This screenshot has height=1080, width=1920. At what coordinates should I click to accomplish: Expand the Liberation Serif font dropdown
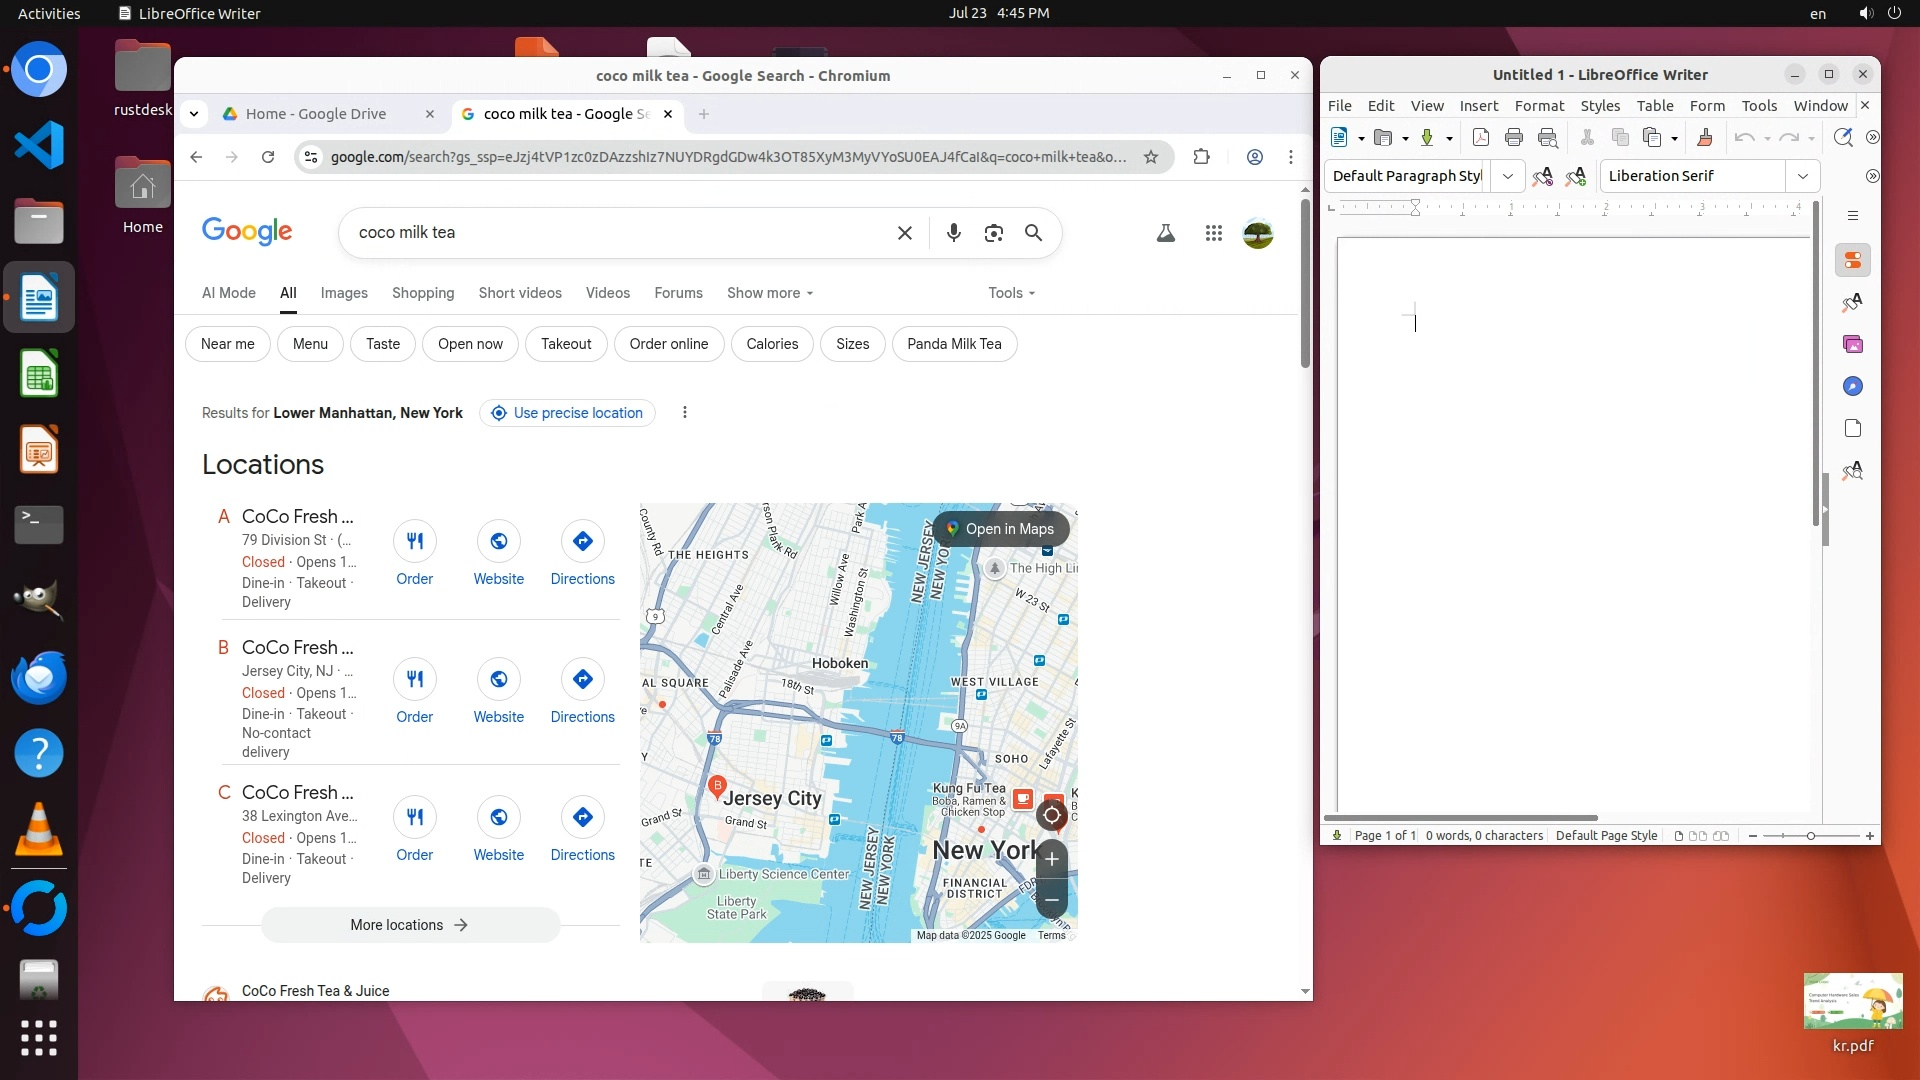pos(1802,176)
